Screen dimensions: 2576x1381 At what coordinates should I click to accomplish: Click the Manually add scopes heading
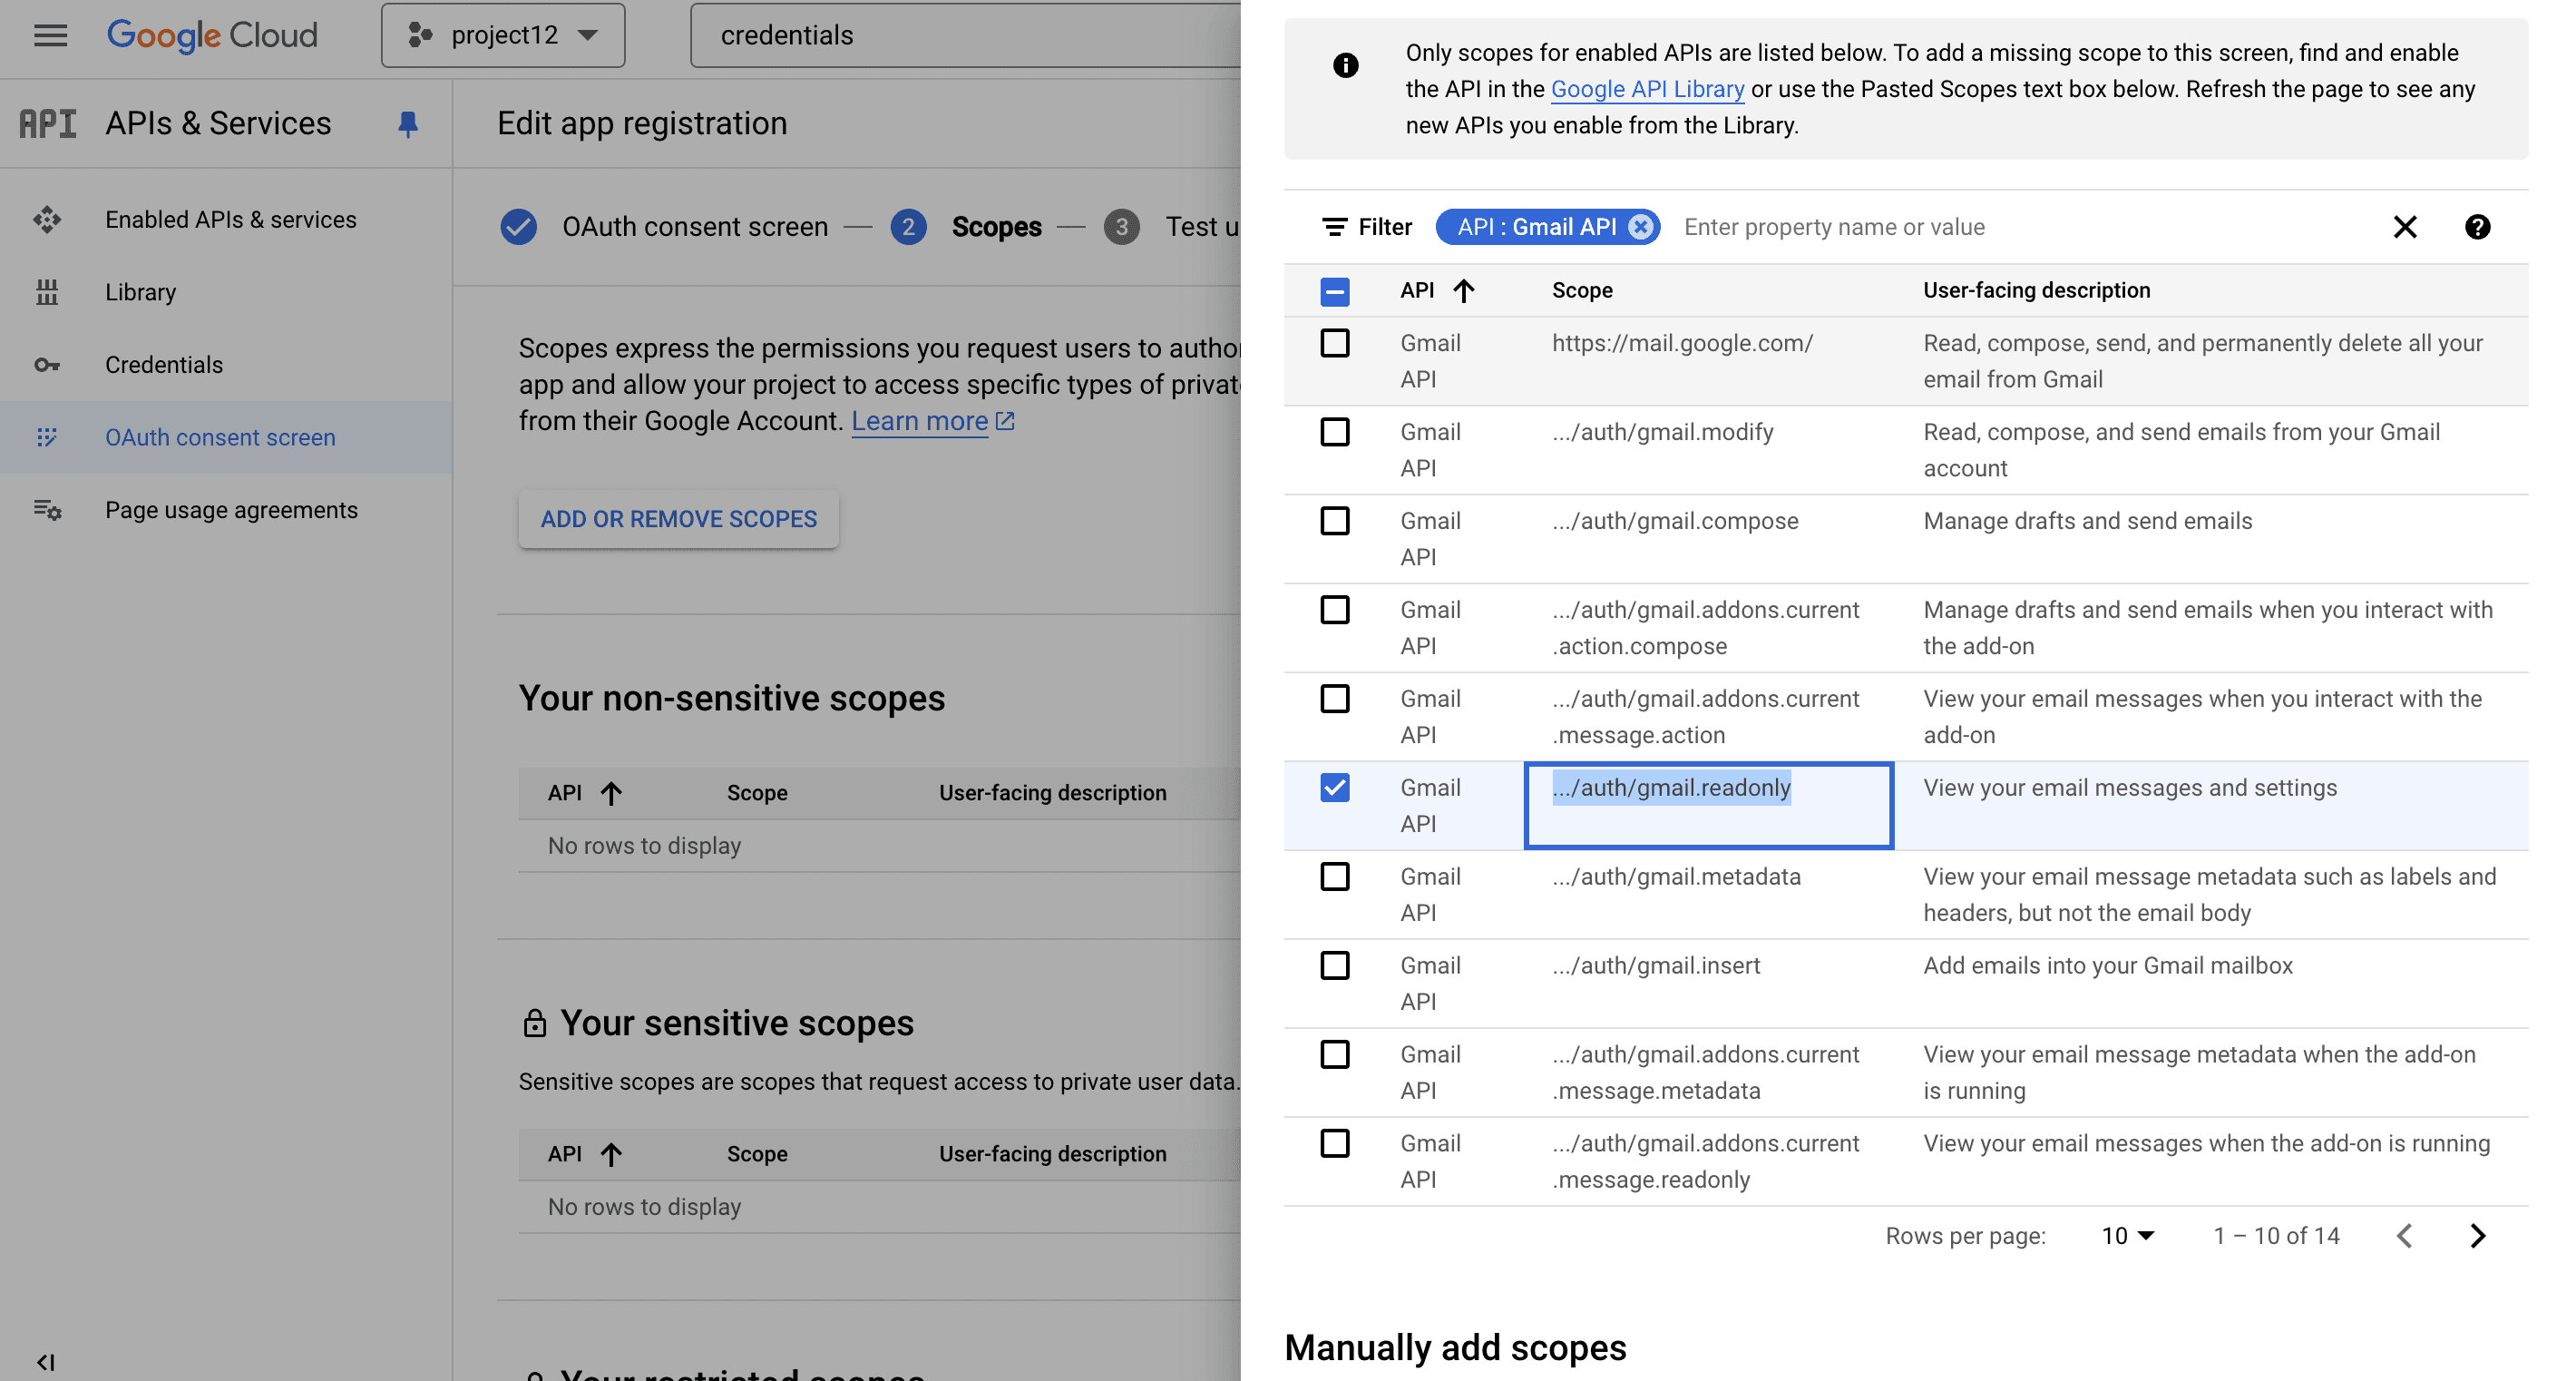(1455, 1348)
